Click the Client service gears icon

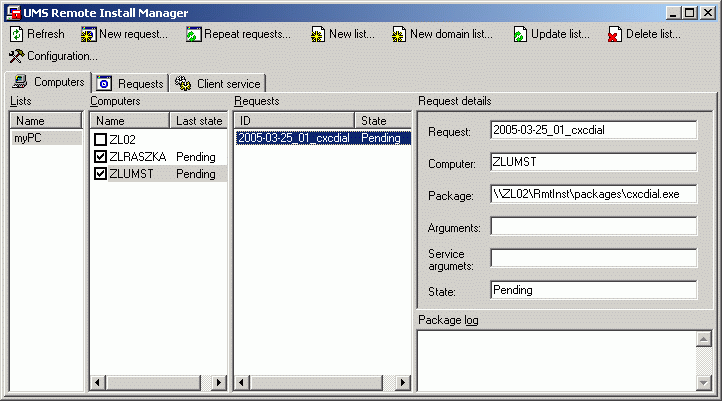click(183, 83)
